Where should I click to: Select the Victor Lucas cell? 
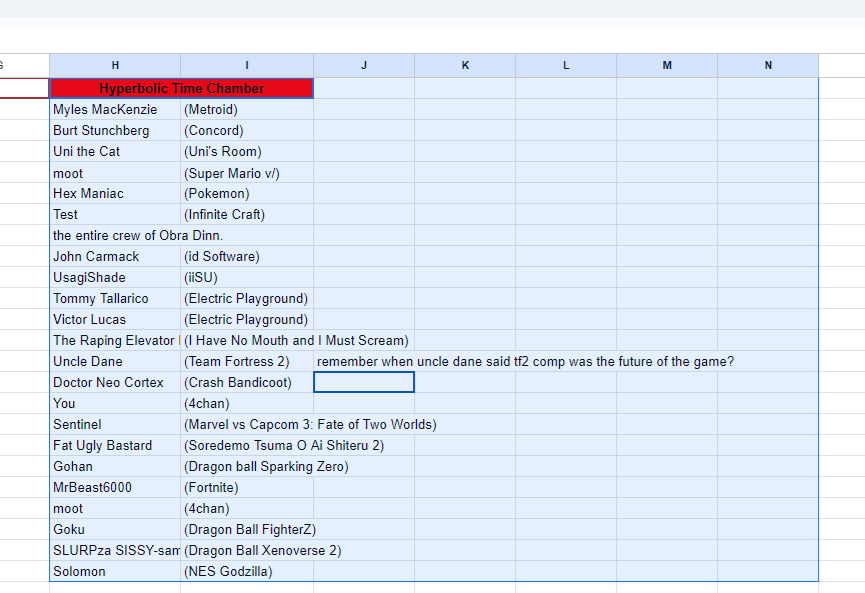click(115, 319)
